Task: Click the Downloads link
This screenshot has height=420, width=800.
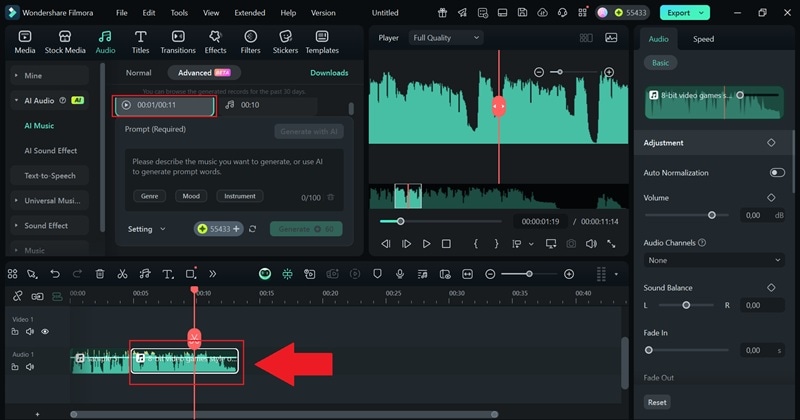Action: (x=329, y=73)
